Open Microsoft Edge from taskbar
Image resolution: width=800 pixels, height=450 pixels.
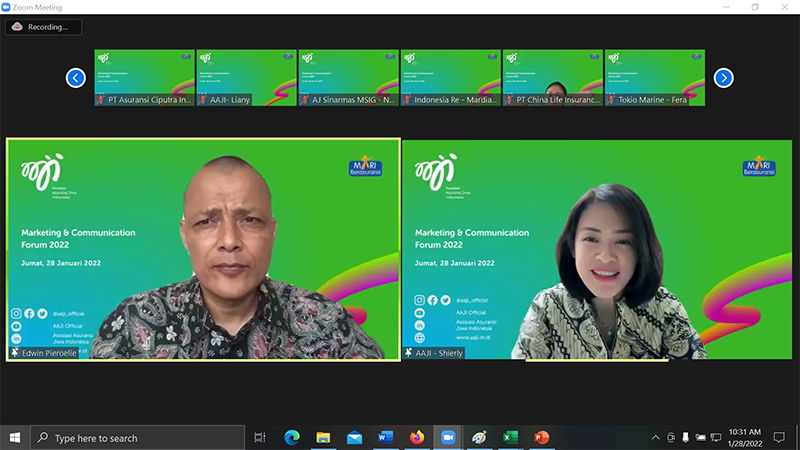292,438
